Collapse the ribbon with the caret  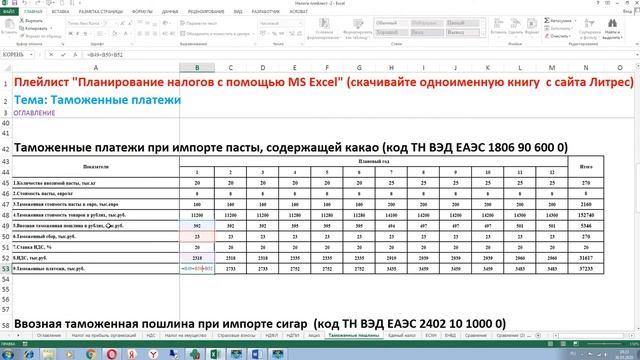pos(637,44)
